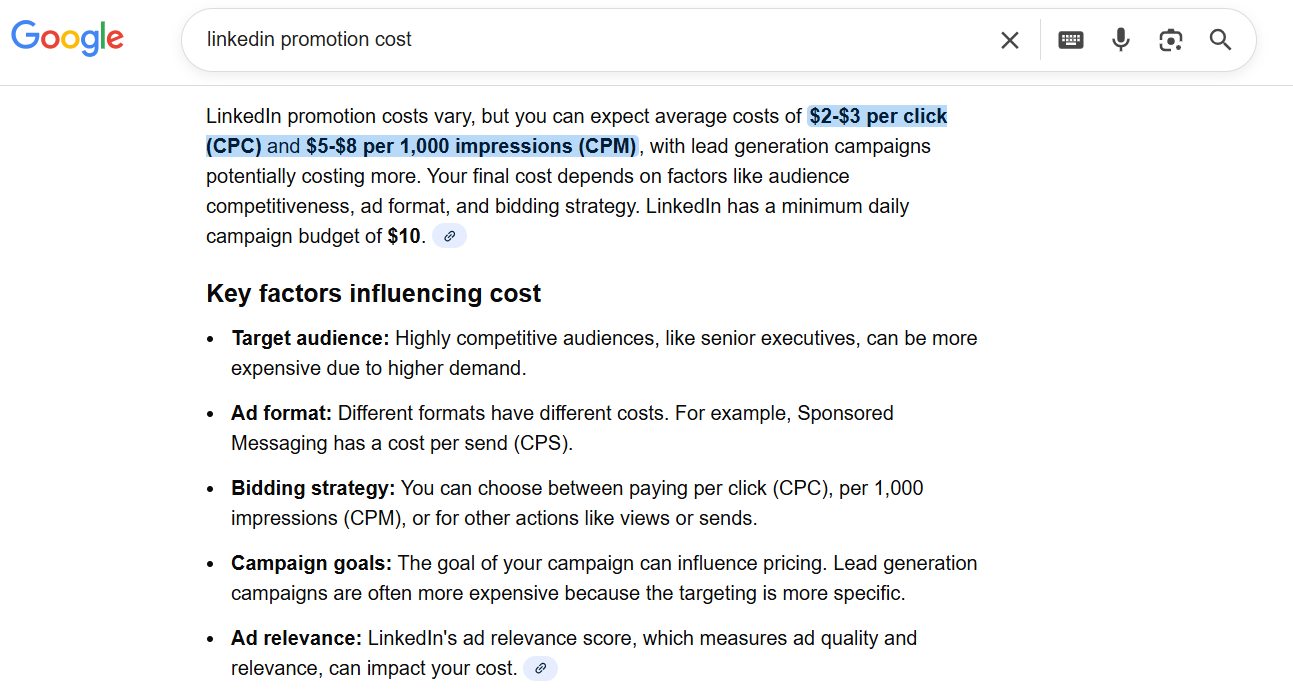This screenshot has height=700, width=1293.
Task: Click the bold "Bidding strategy:" label
Action: coord(313,488)
